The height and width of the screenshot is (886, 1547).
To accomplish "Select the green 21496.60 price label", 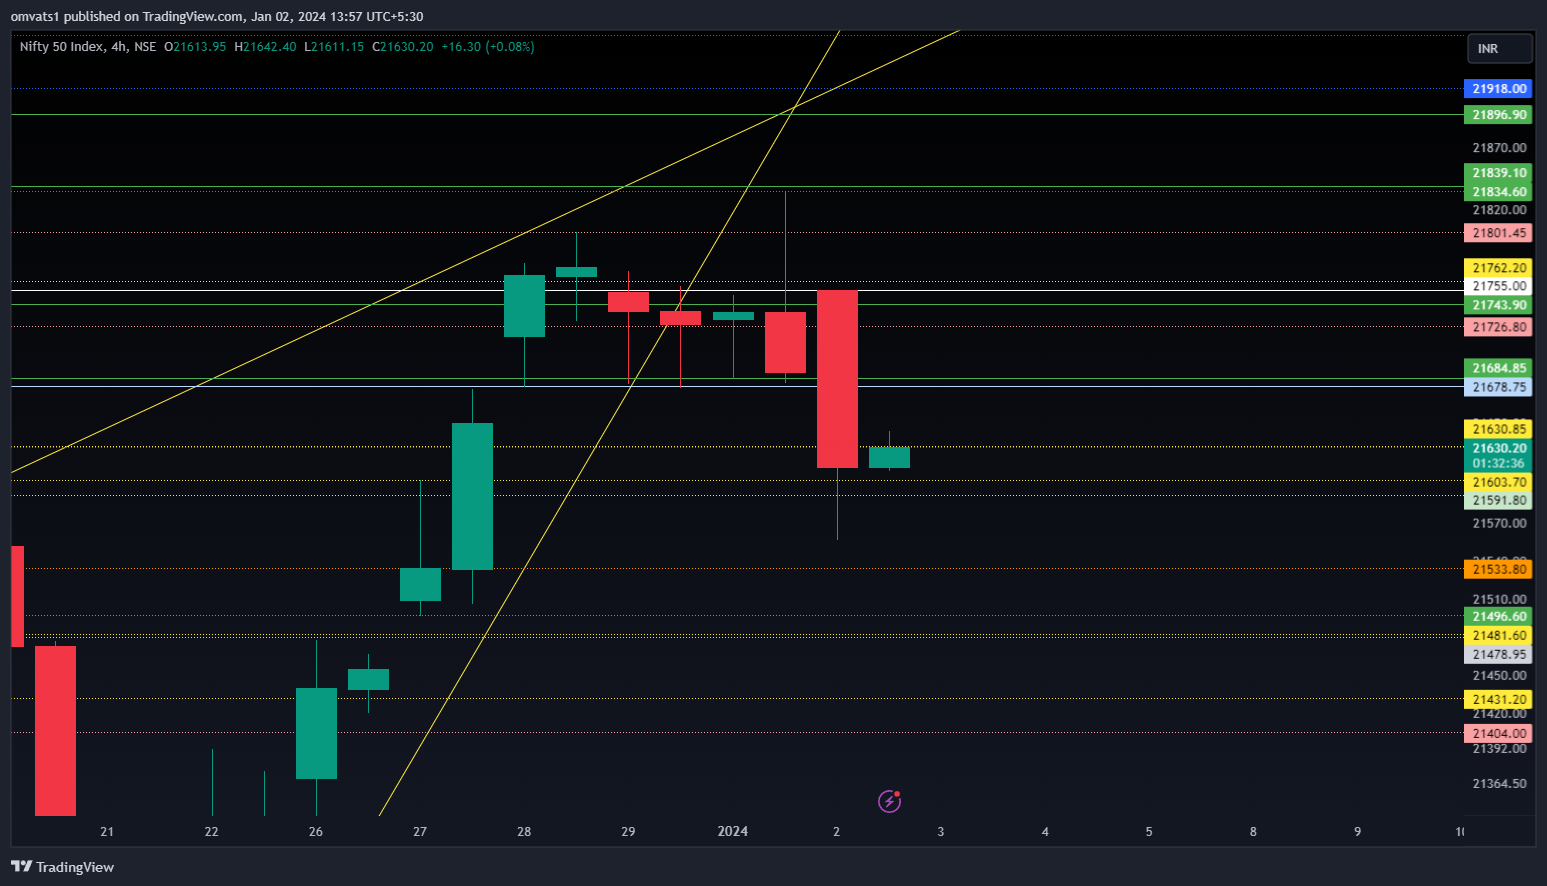I will tap(1498, 617).
